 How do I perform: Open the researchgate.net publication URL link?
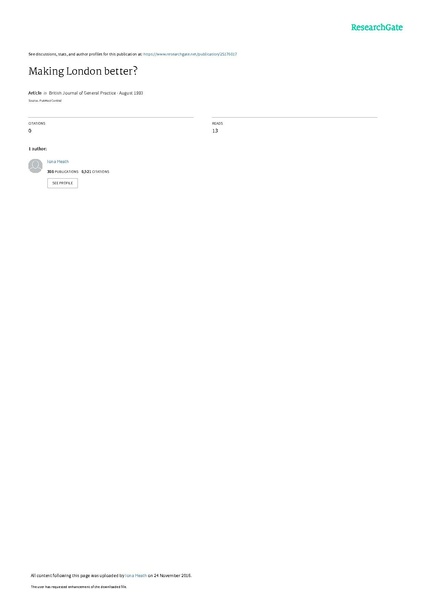(x=190, y=54)
